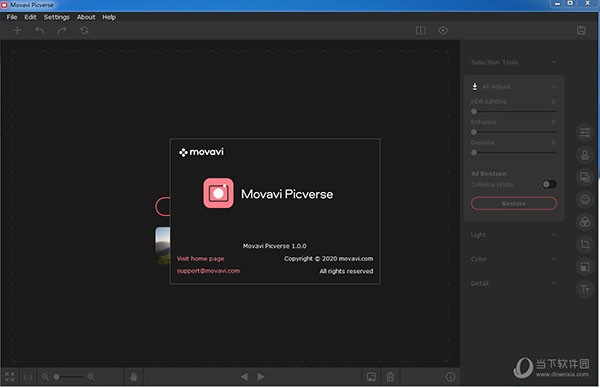Click the sample landscape thumbnail
Screen dimensions: 600x388
click(163, 245)
